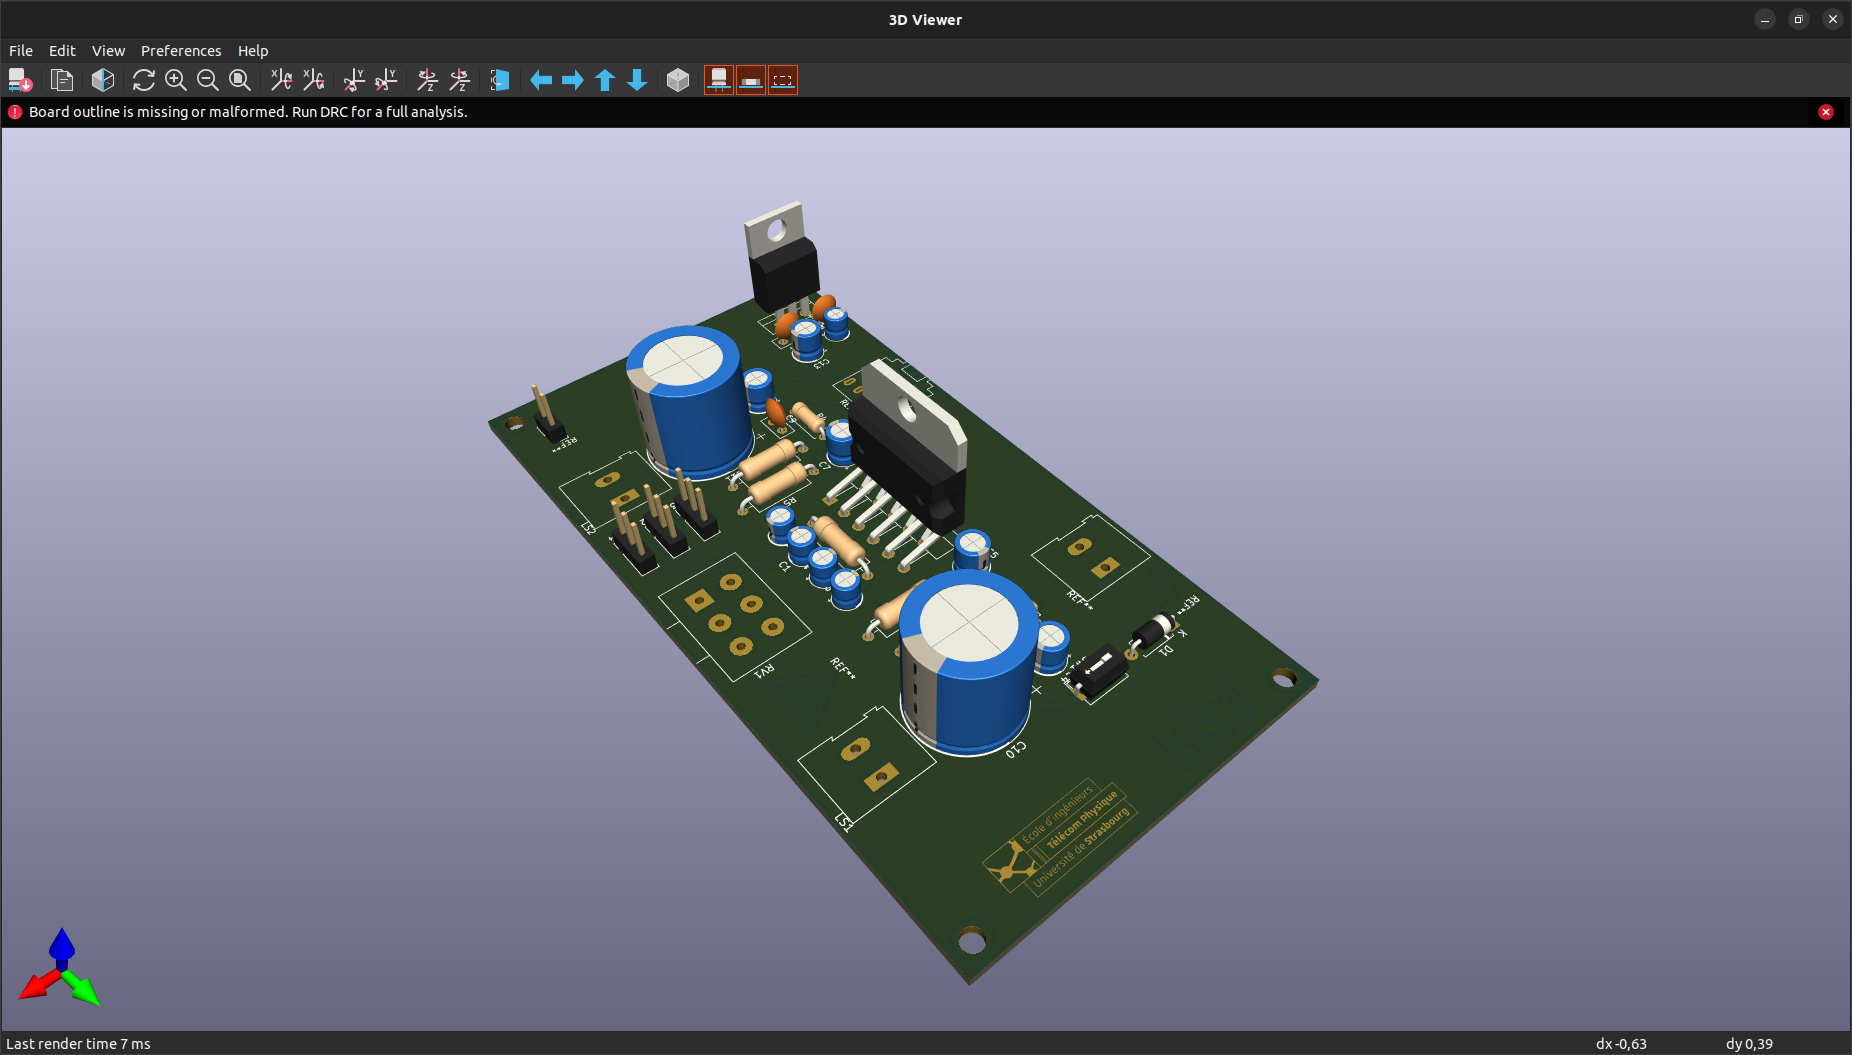Click the 'Last render time 7 ms' status text
This screenshot has height=1055, width=1852.
click(78, 1044)
